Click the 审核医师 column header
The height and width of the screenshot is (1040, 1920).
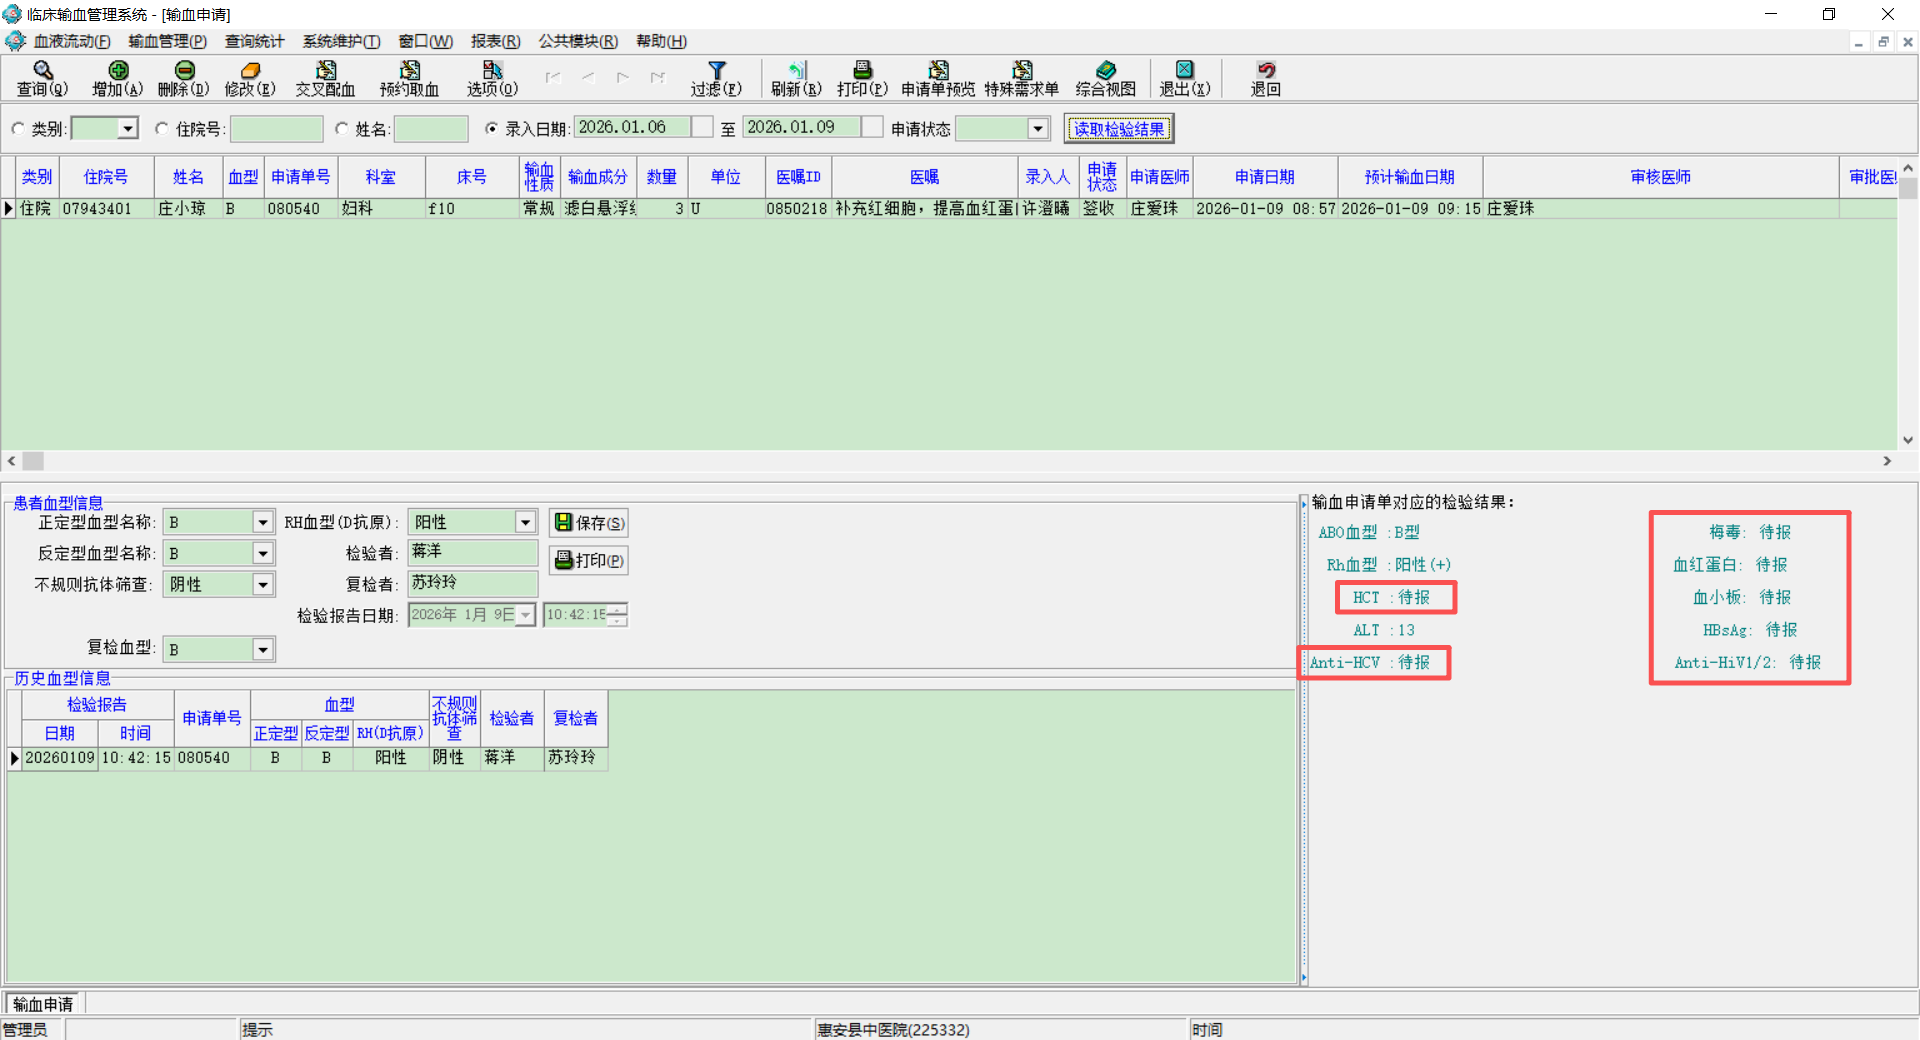point(1660,177)
